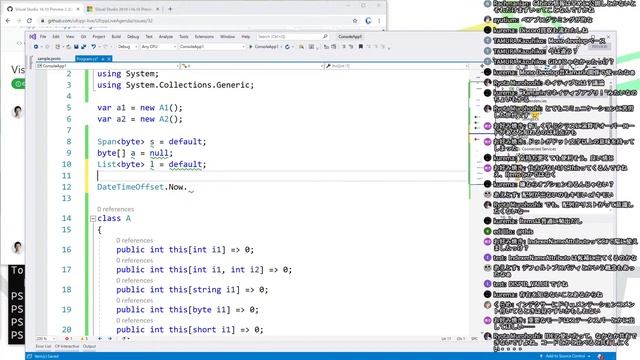Screen dimensions: 640x360
Task: Click 0 references above class A
Action: pyautogui.click(x=116, y=209)
